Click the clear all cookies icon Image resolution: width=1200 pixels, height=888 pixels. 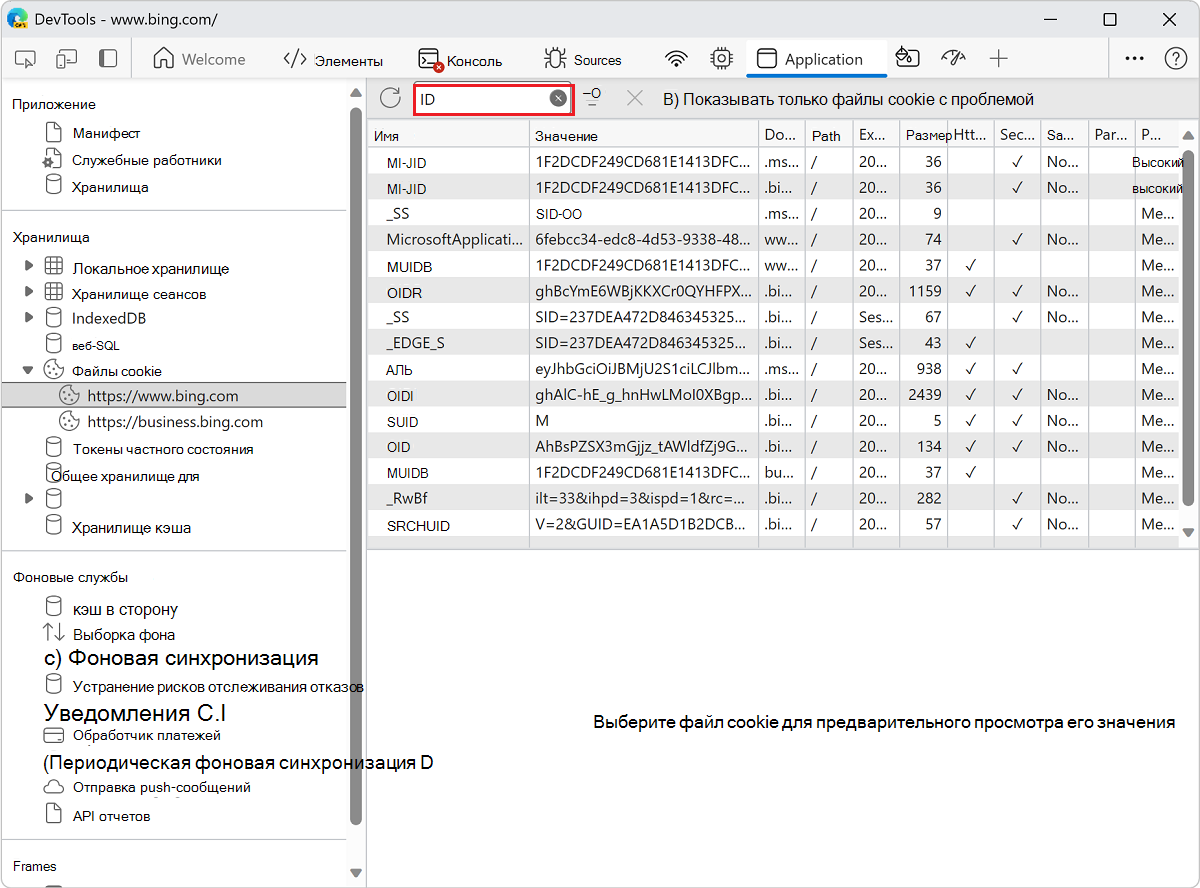[593, 98]
